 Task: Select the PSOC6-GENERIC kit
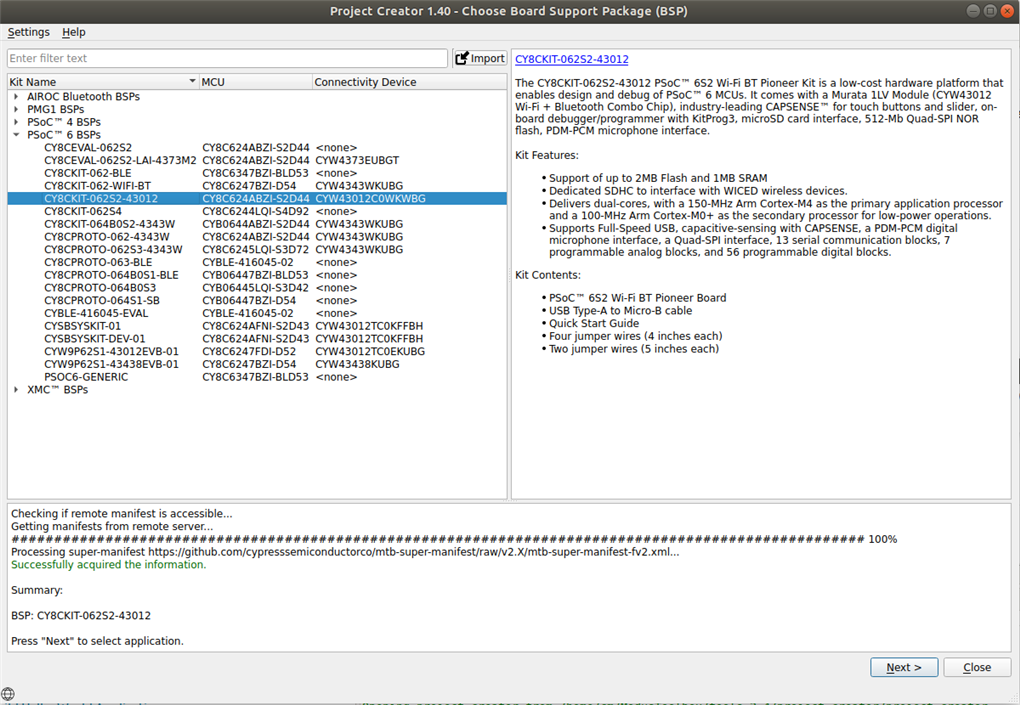(x=257, y=377)
